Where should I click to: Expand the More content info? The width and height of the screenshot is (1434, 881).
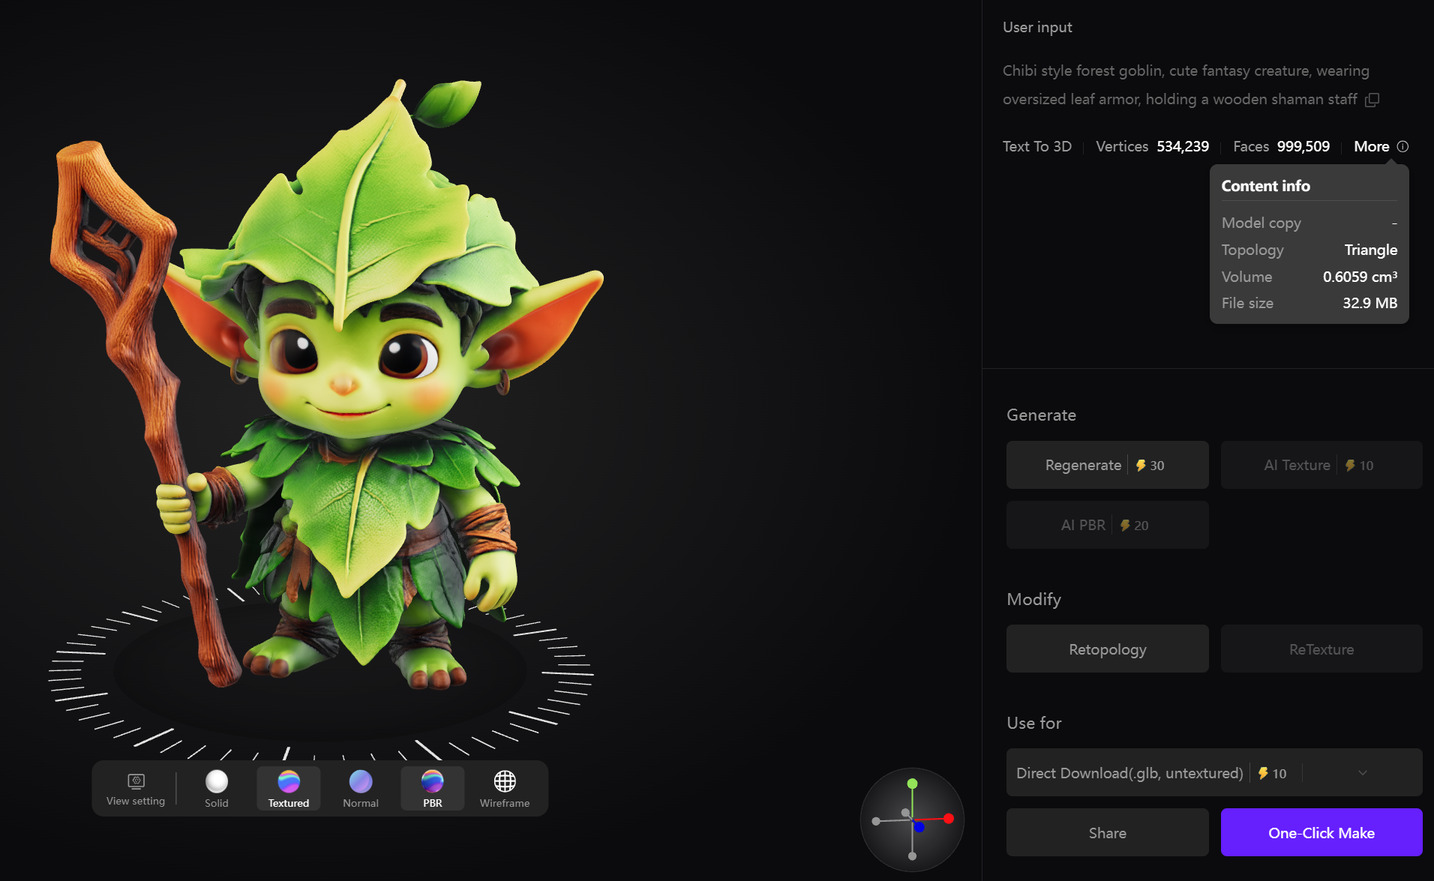tap(1371, 146)
